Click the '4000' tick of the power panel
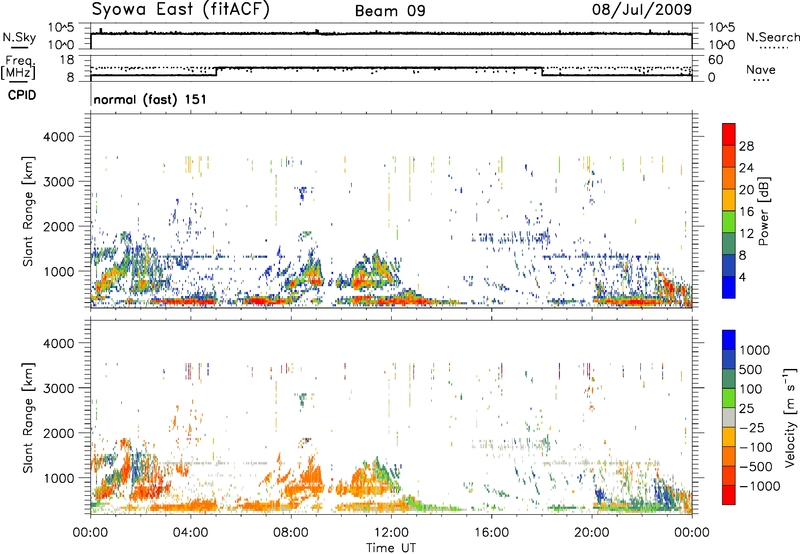The width and height of the screenshot is (800, 554). [59, 137]
